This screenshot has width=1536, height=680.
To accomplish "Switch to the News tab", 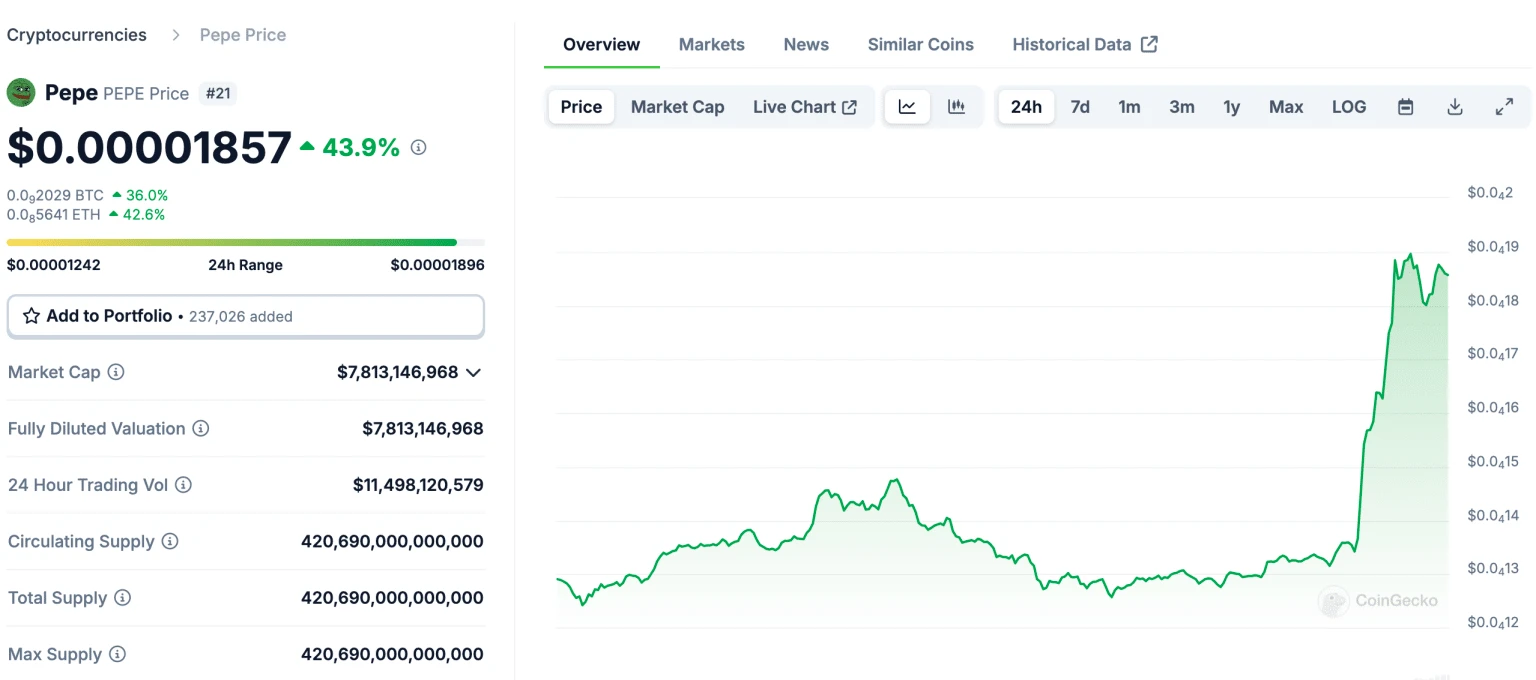I will pos(806,44).
